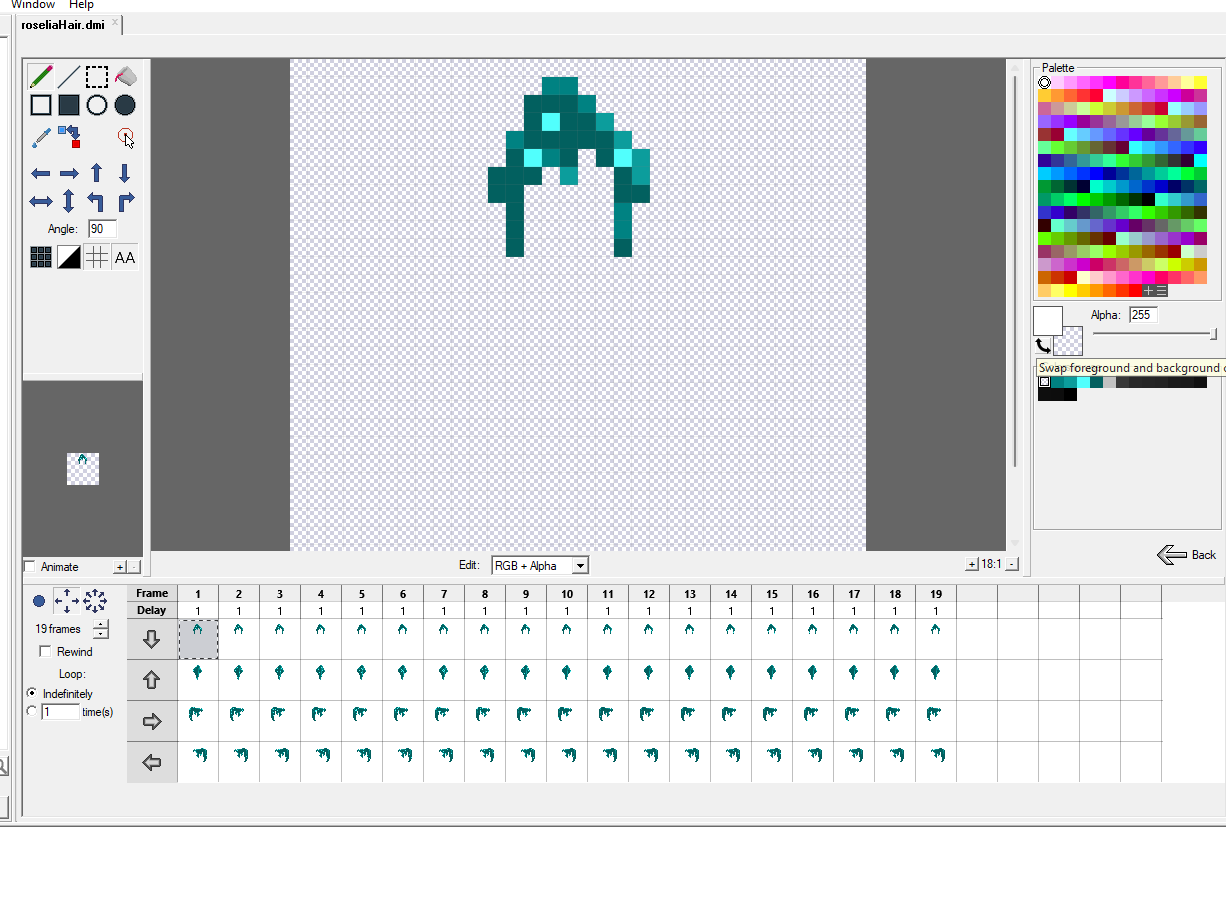This screenshot has width=1226, height=898.
Task: Choose the replace color tool
Action: click(x=68, y=136)
